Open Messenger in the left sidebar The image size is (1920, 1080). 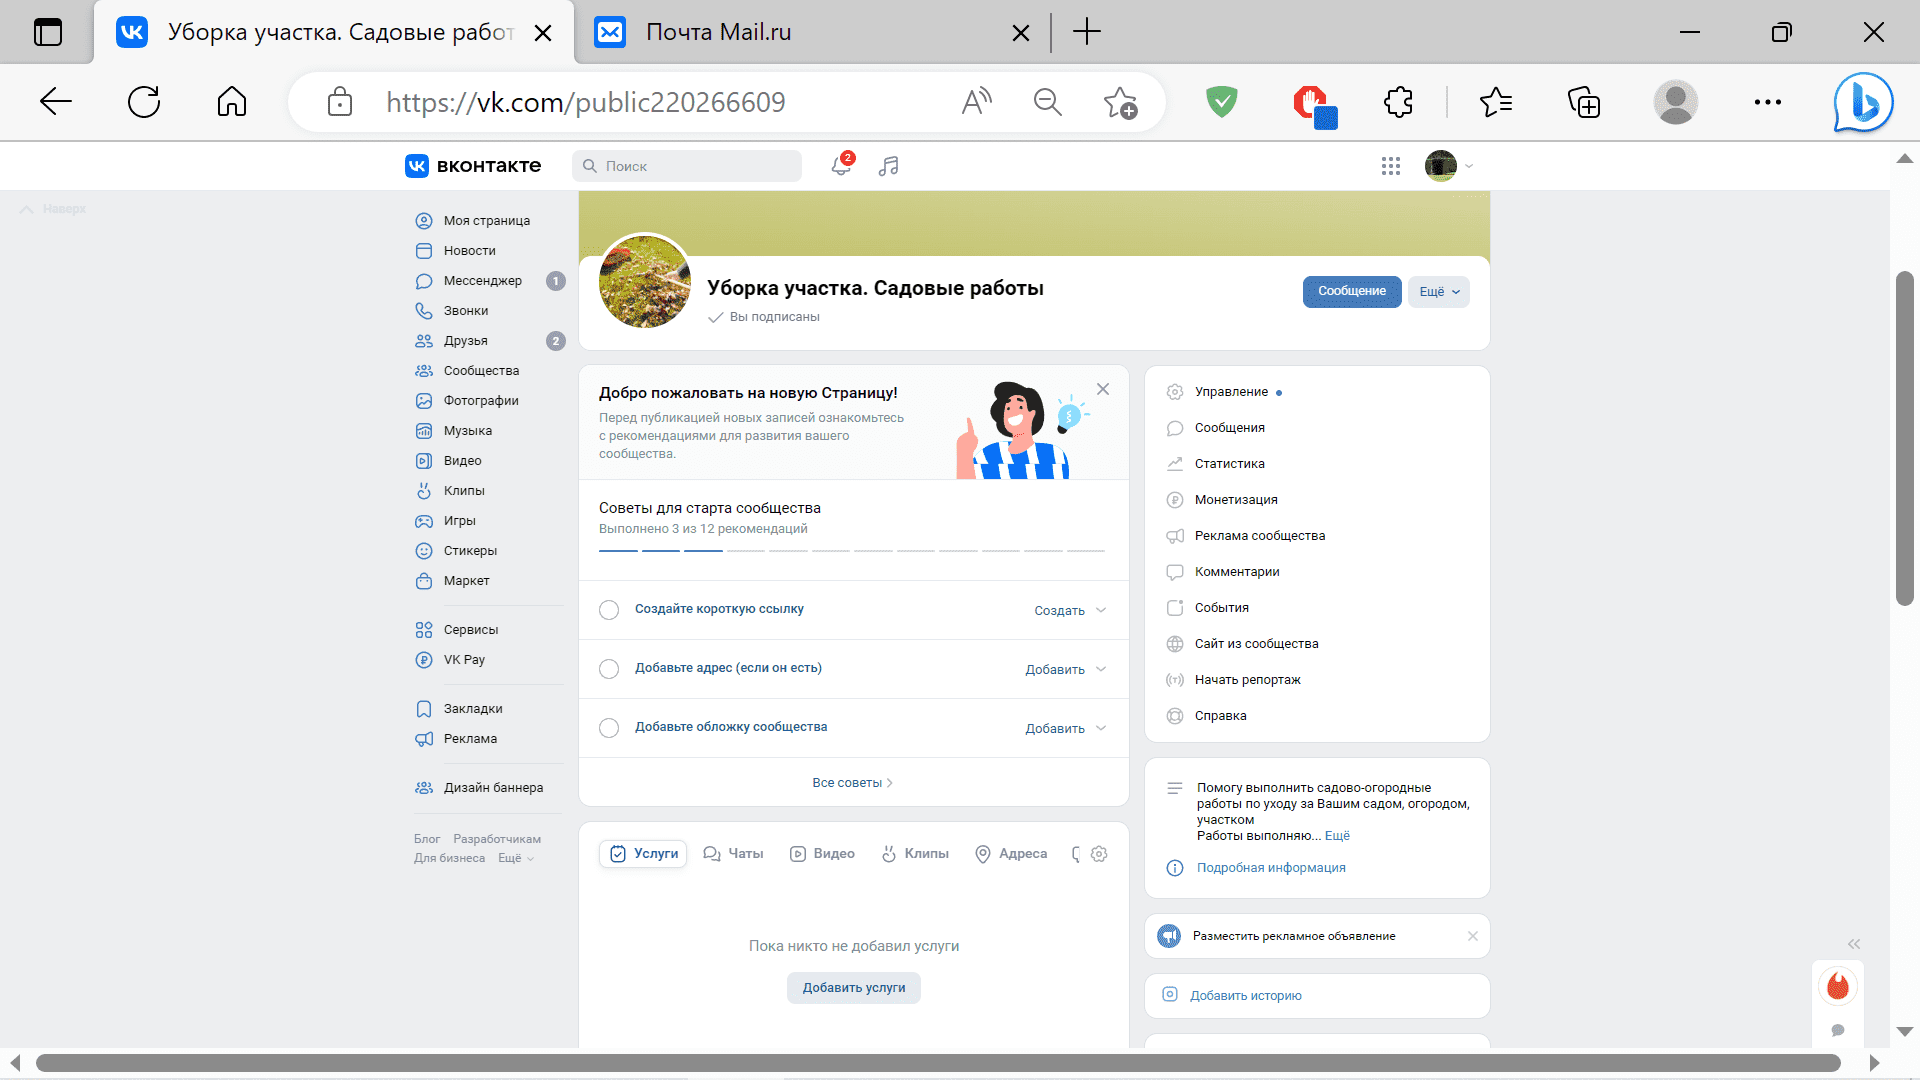482,281
